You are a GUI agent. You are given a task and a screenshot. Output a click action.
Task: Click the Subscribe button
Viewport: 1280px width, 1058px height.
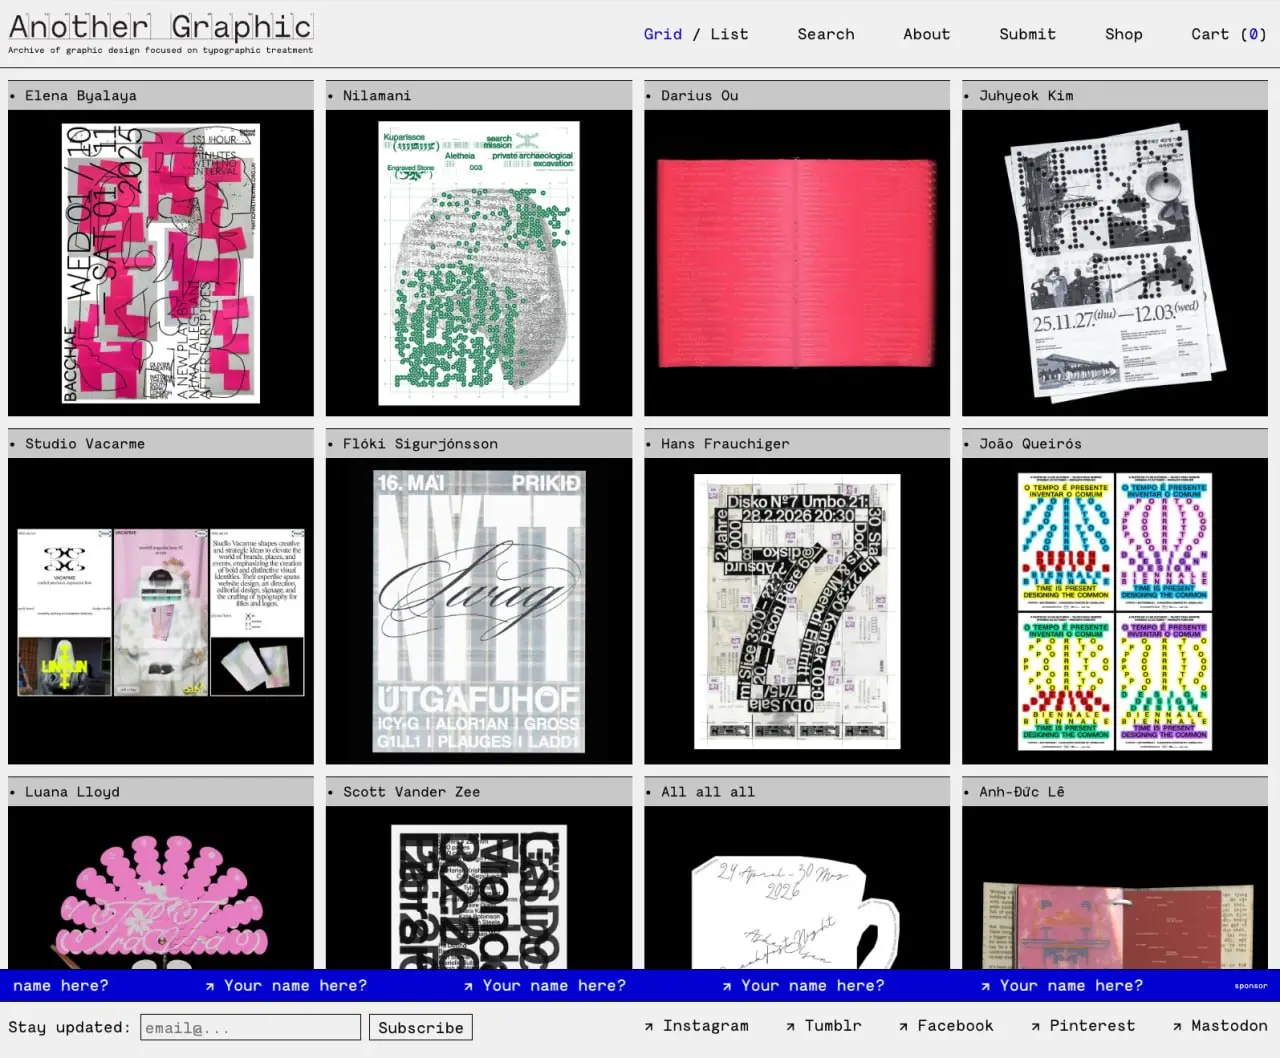(421, 1027)
